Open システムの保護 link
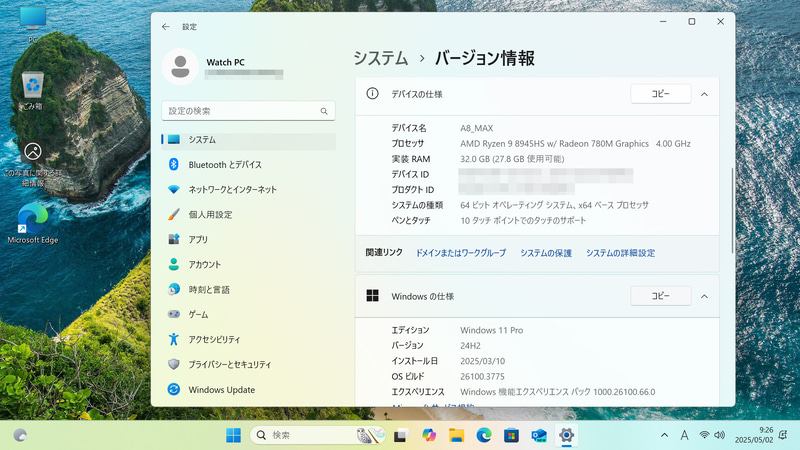The width and height of the screenshot is (800, 450). (545, 253)
